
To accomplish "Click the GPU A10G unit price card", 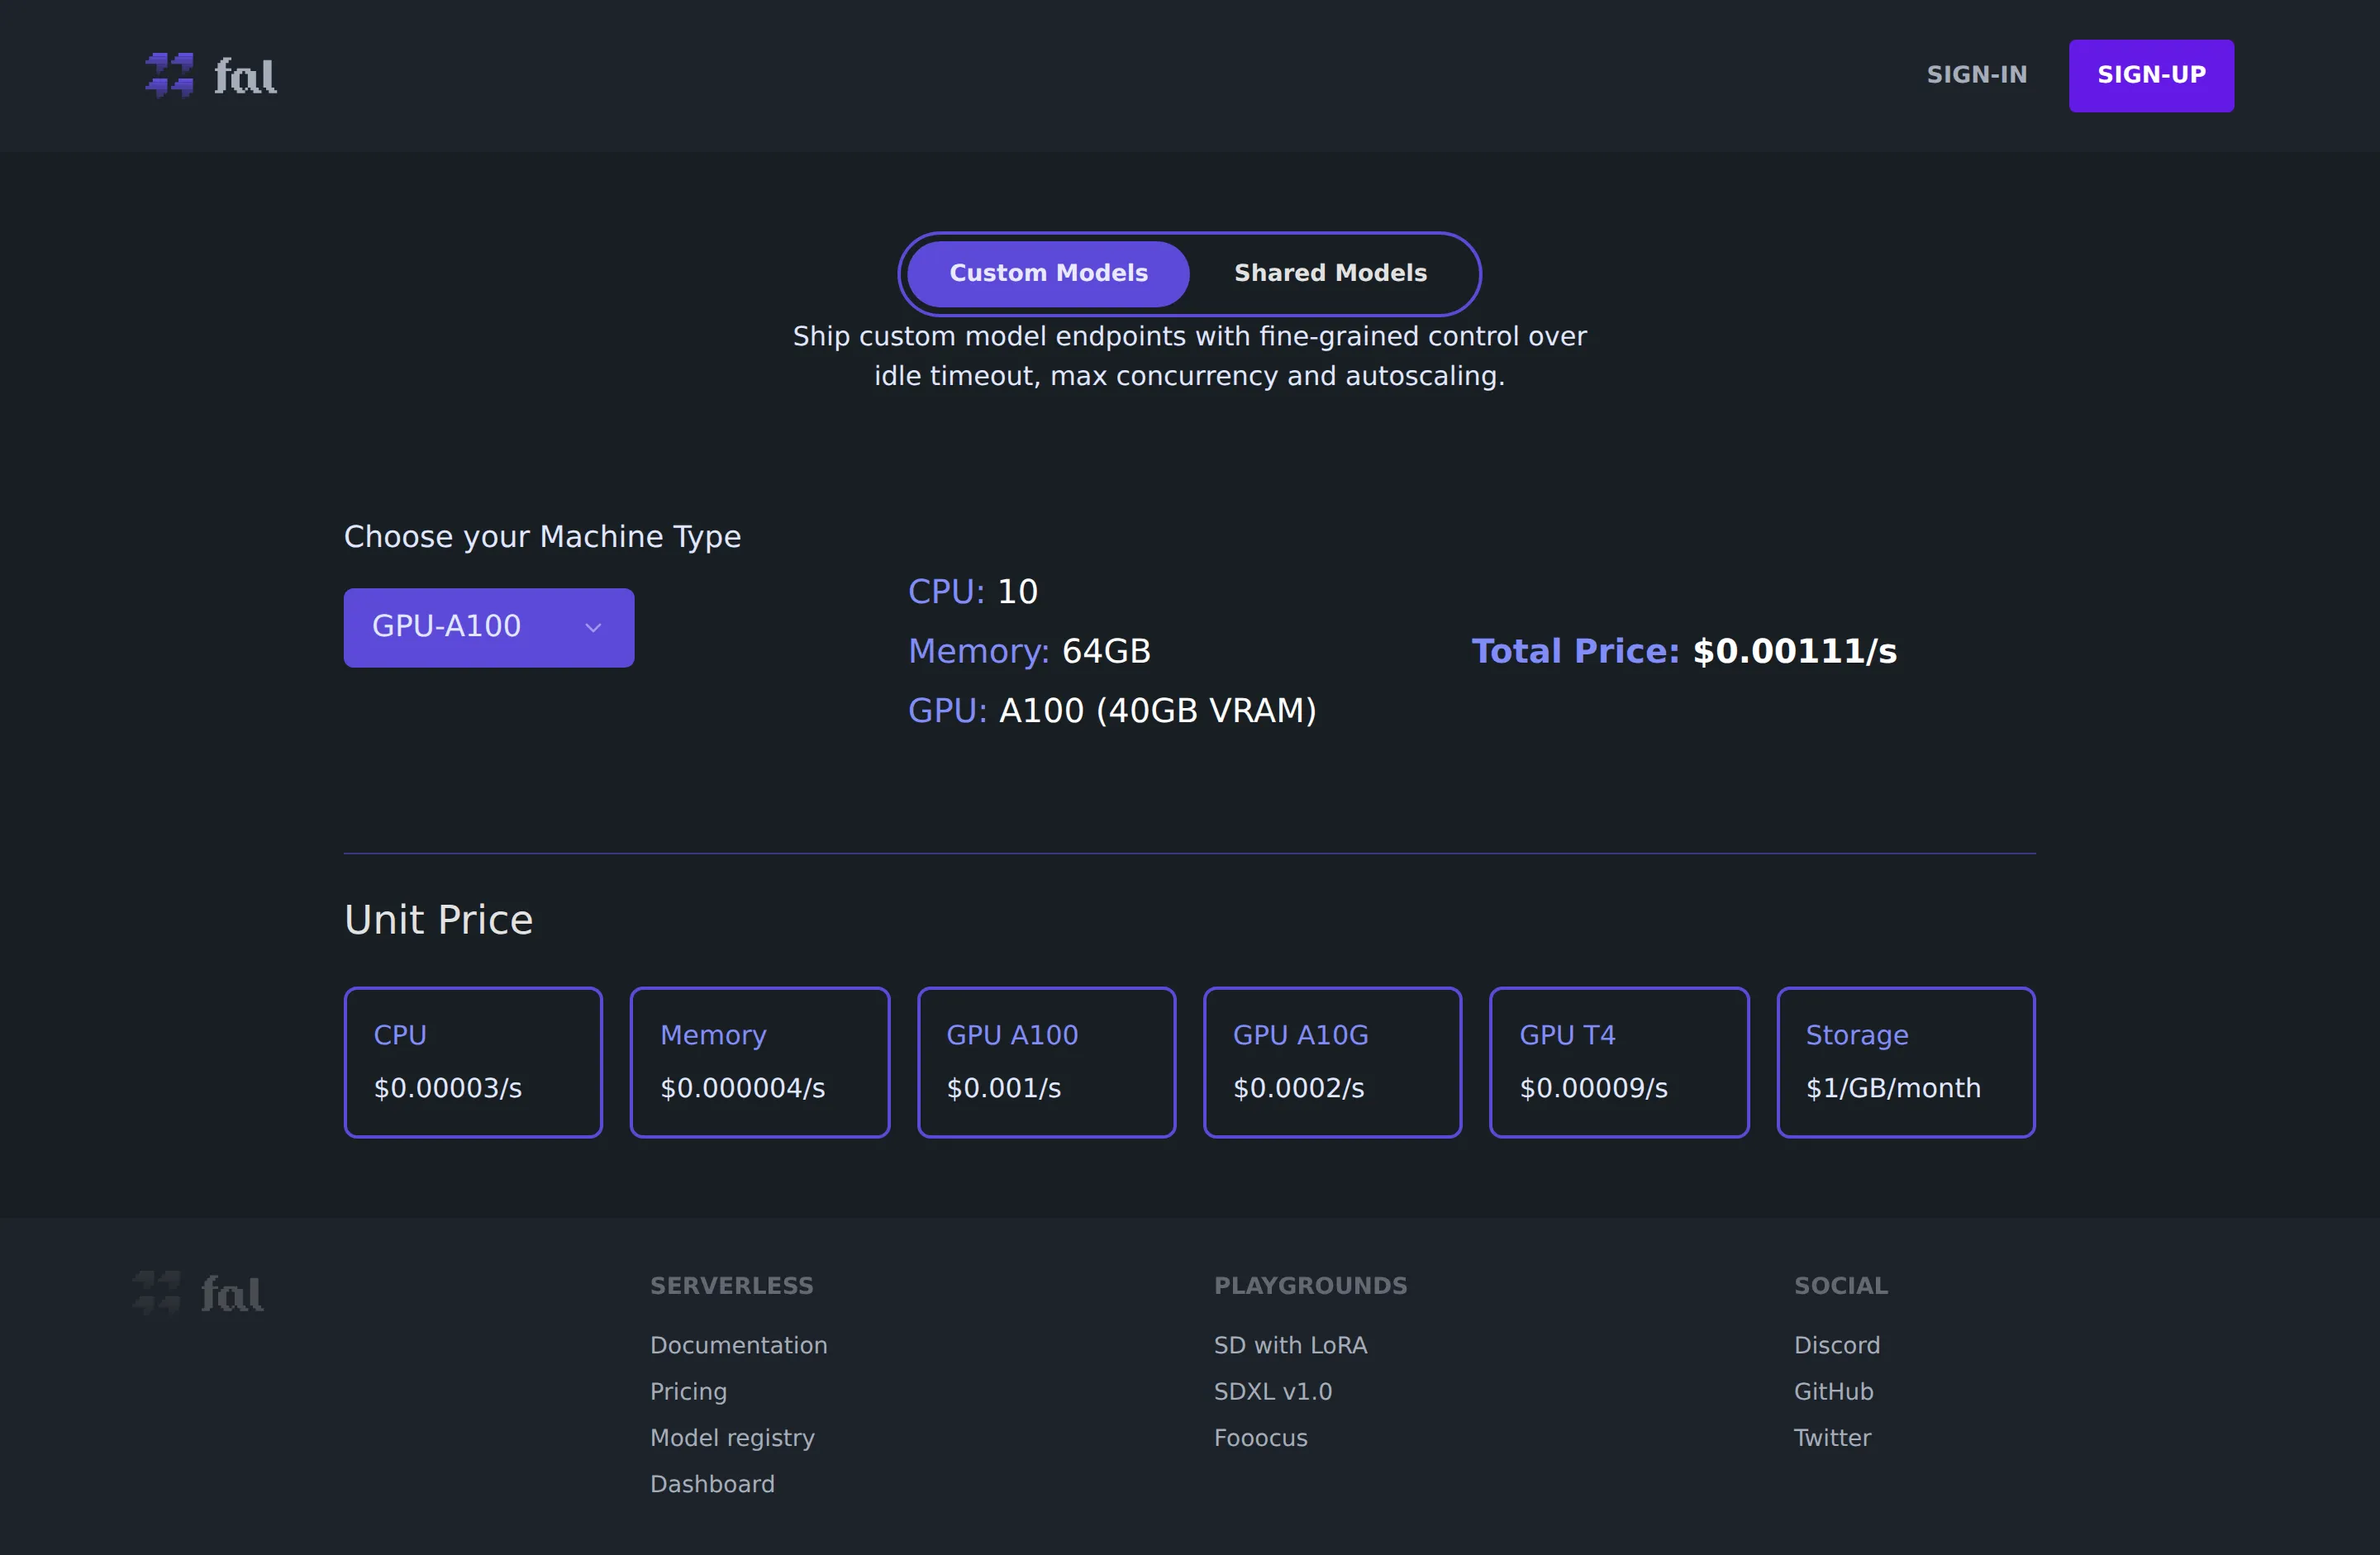I will coord(1332,1062).
